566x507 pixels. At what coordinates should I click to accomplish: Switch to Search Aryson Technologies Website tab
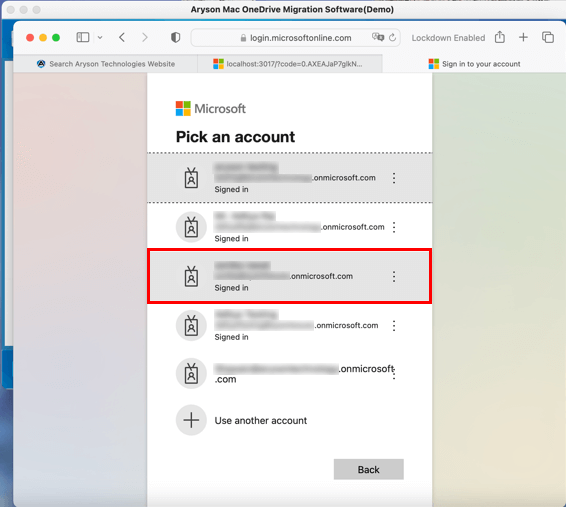106,64
